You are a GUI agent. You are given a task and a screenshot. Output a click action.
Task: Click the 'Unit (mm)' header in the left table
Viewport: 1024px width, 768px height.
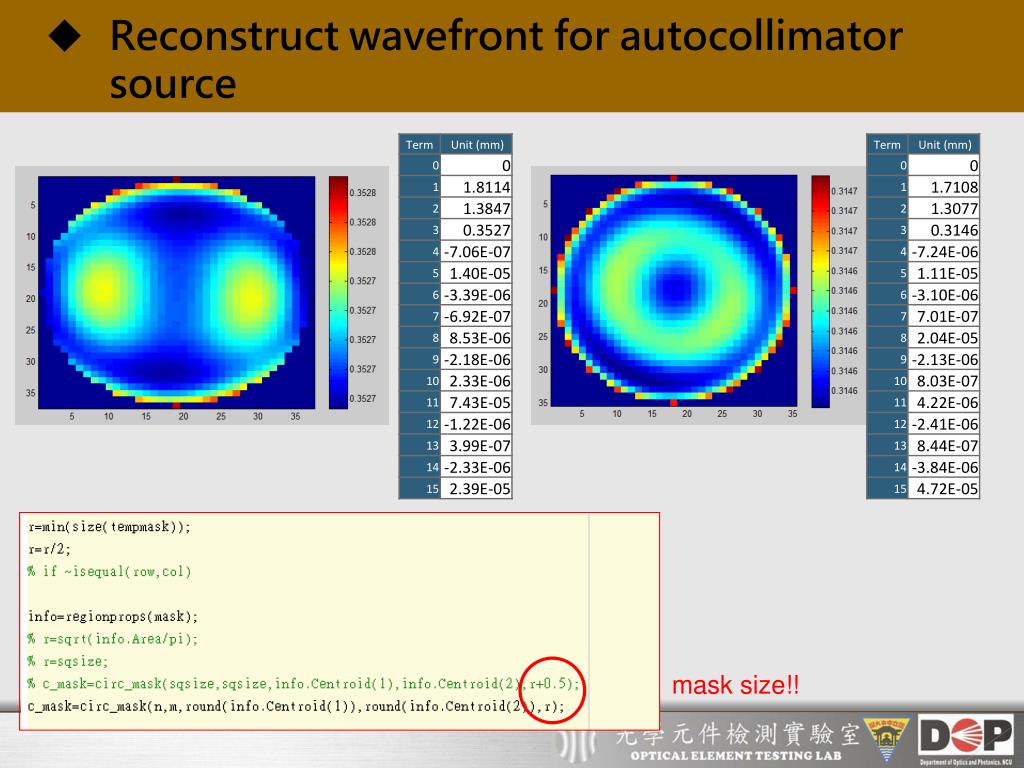[x=477, y=144]
